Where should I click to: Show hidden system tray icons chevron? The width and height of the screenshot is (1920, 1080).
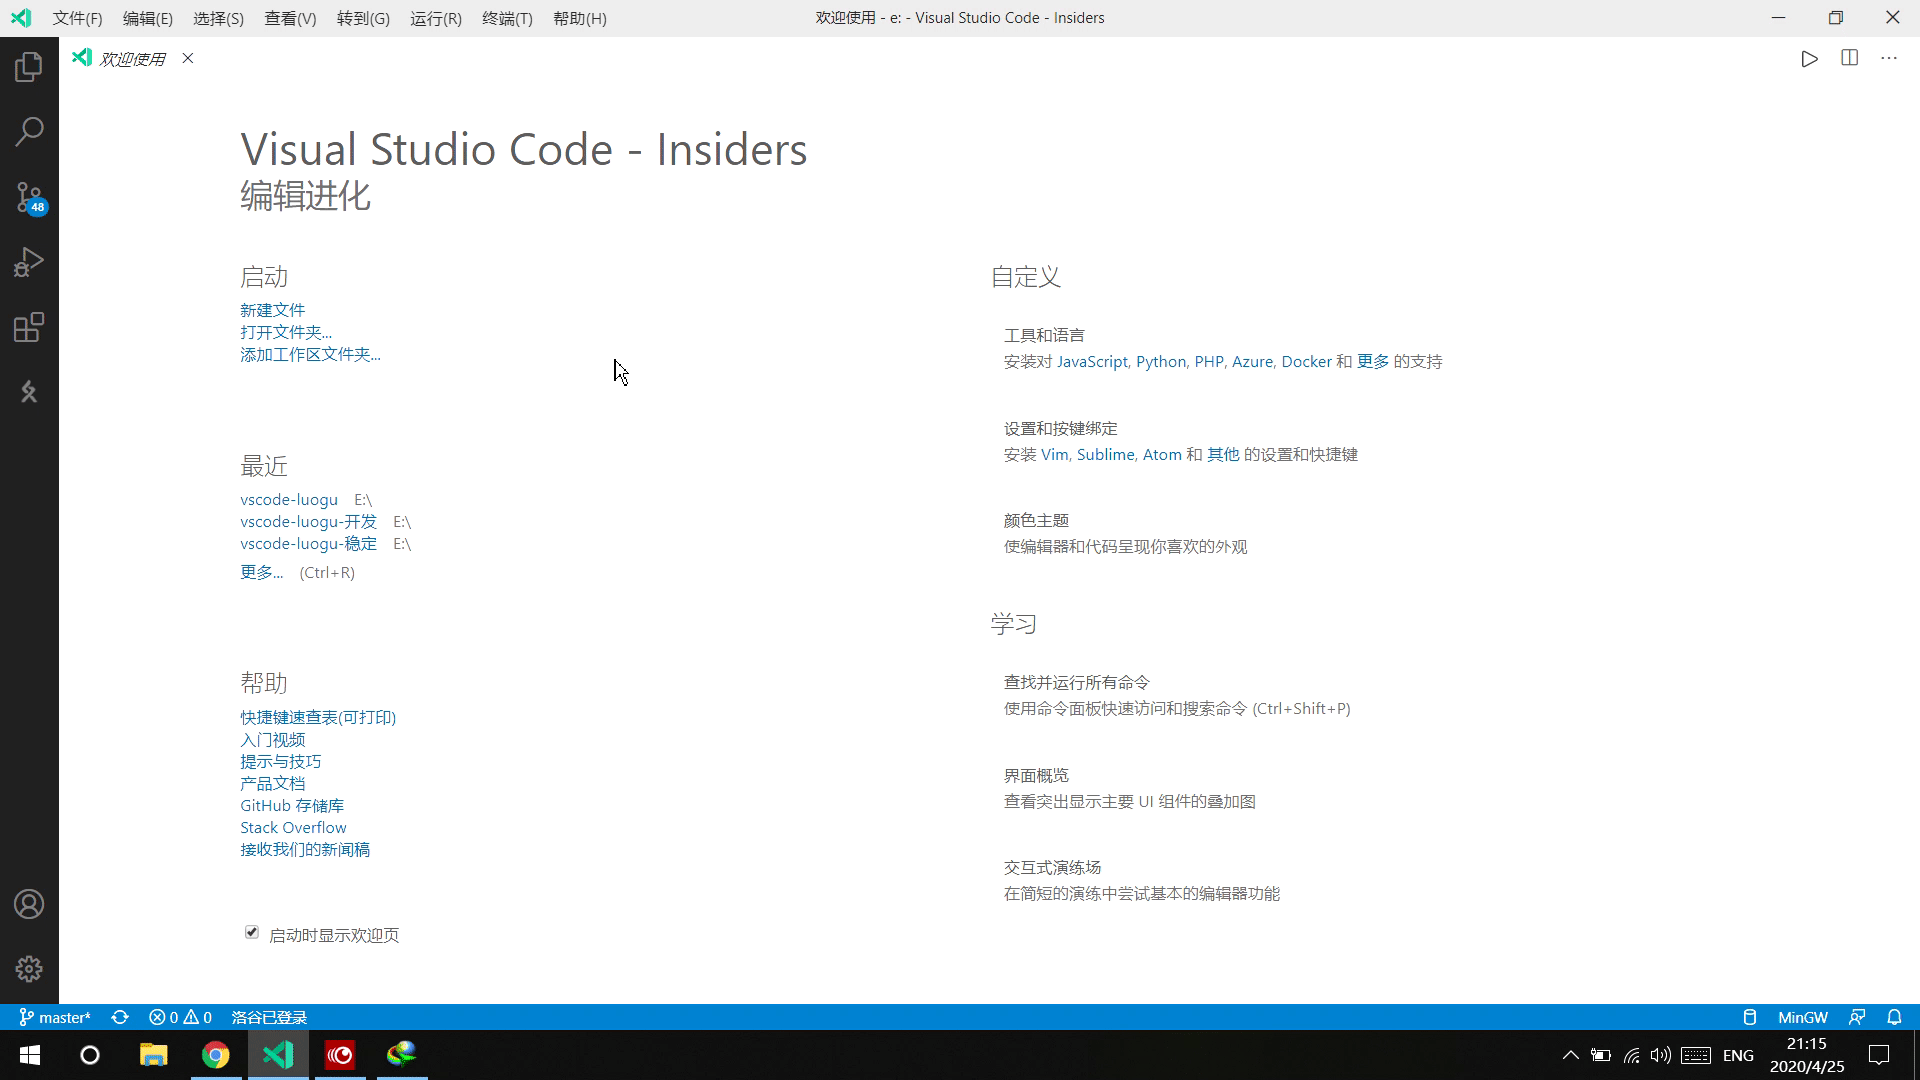1570,1055
